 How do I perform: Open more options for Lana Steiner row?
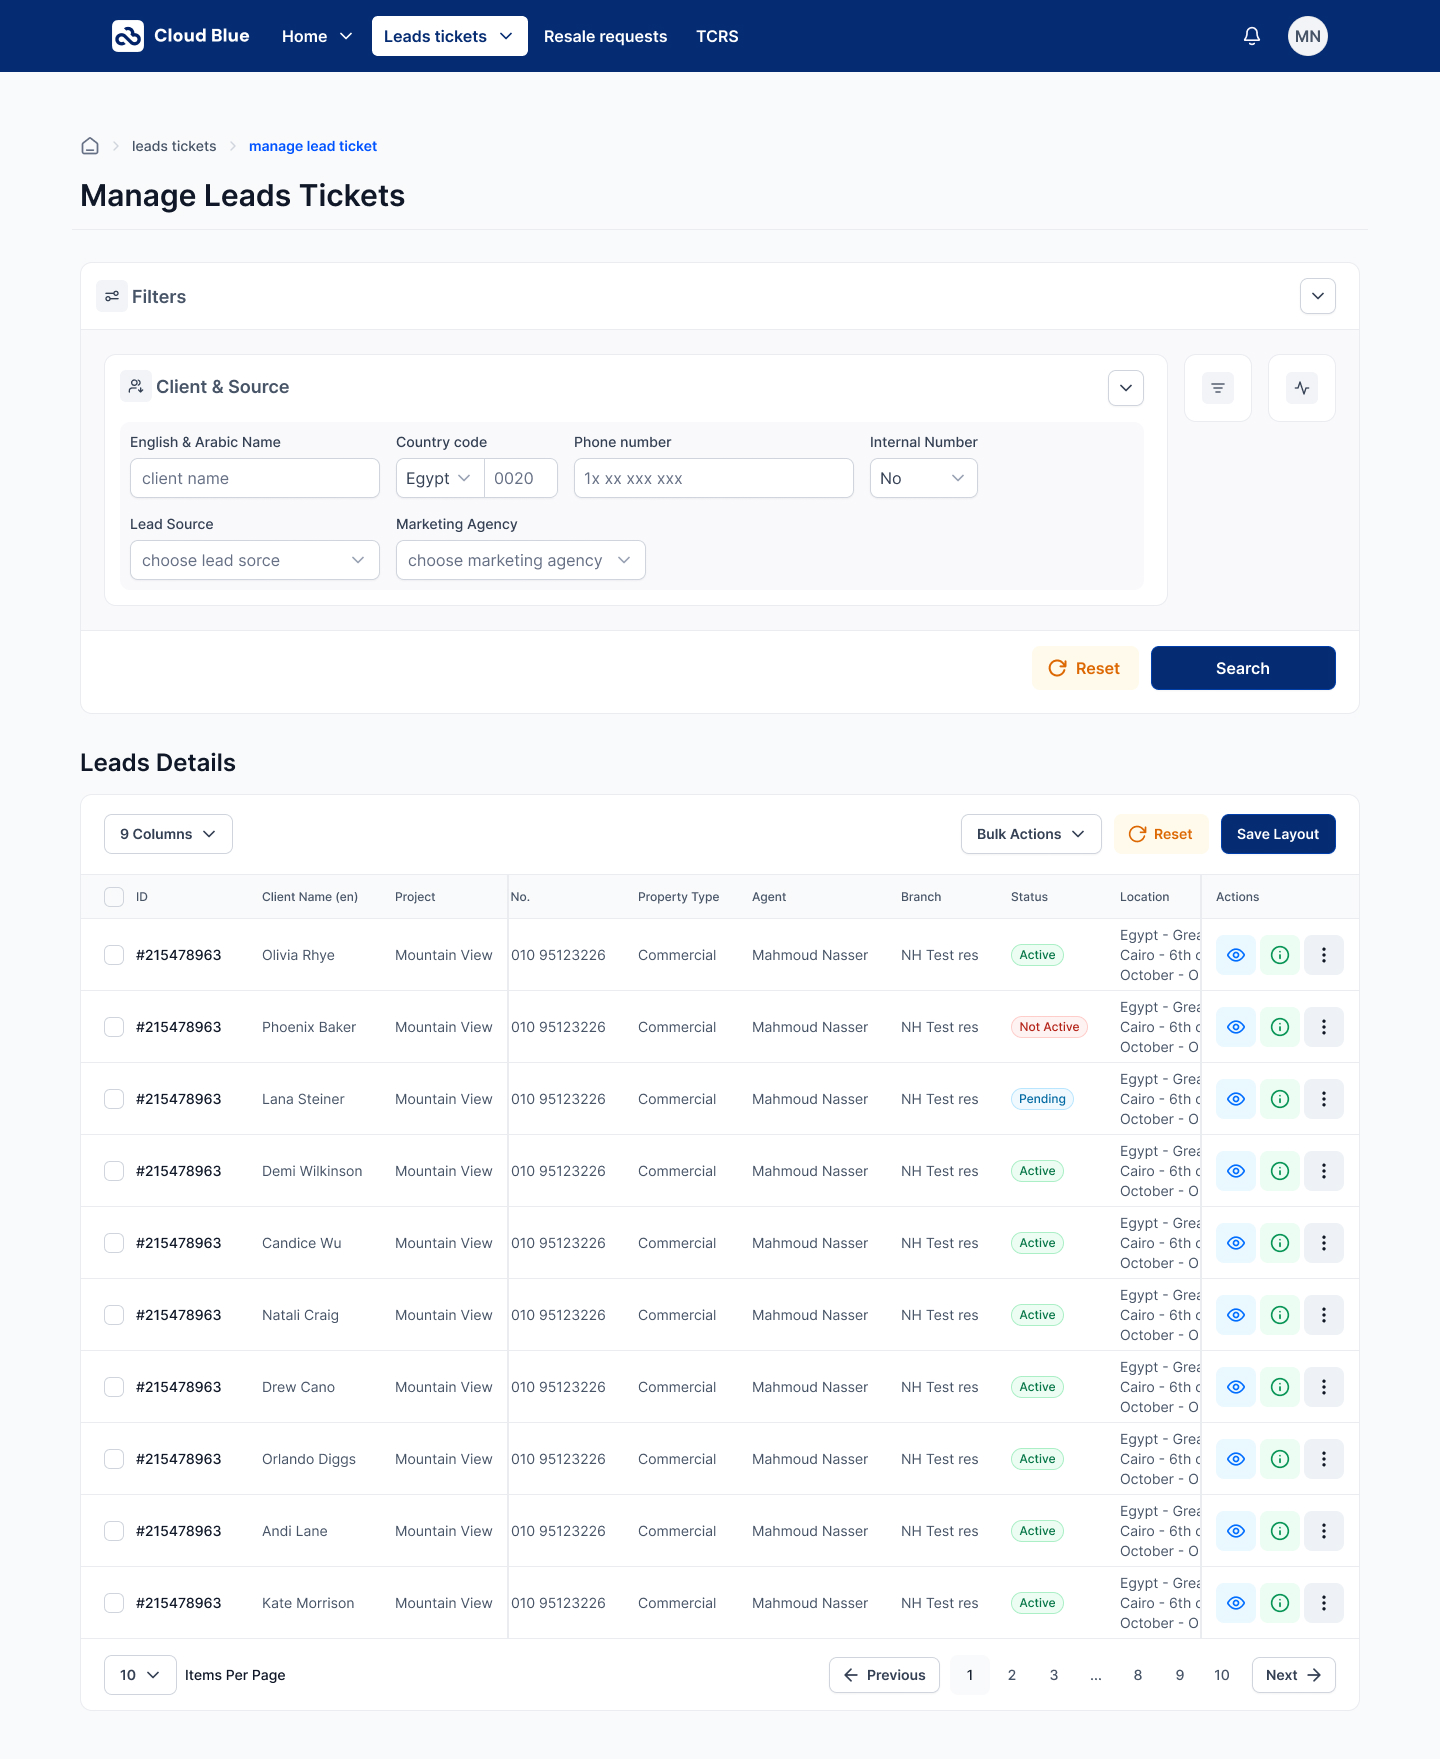tap(1324, 1099)
